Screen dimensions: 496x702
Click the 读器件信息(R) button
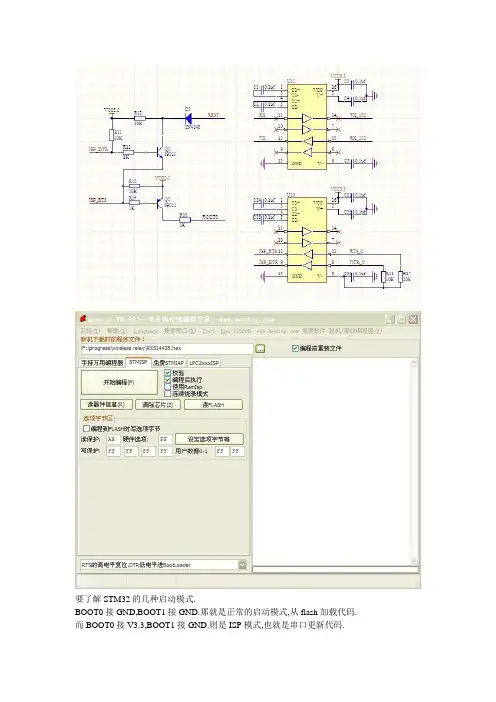107,405
